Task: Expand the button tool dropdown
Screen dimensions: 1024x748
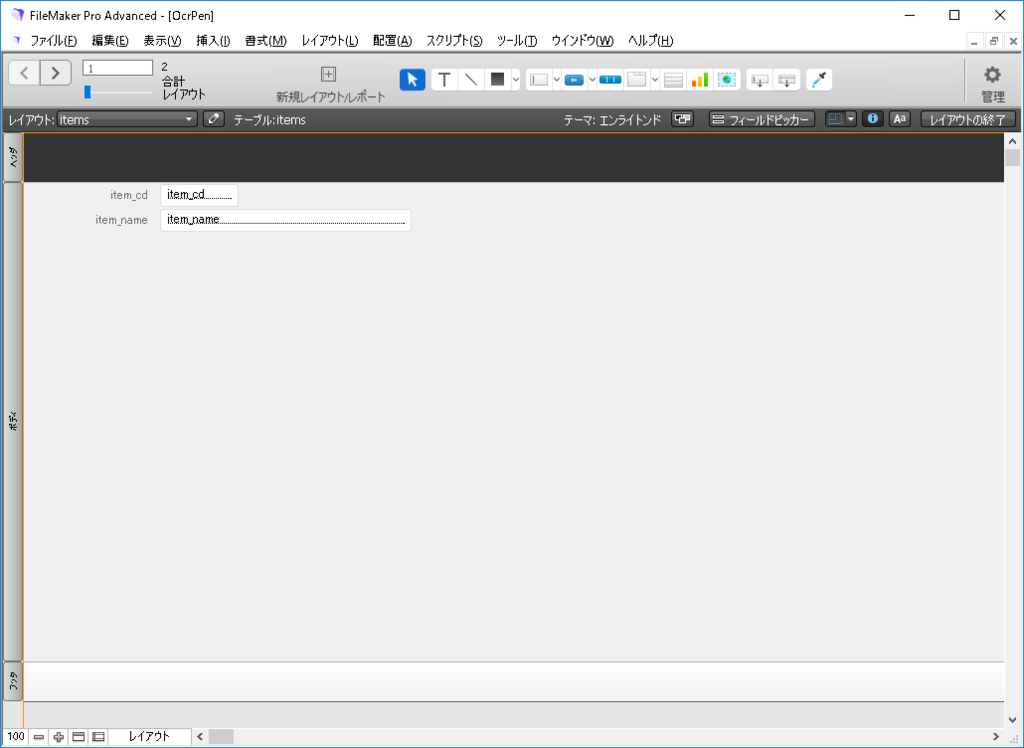Action: [x=592, y=80]
